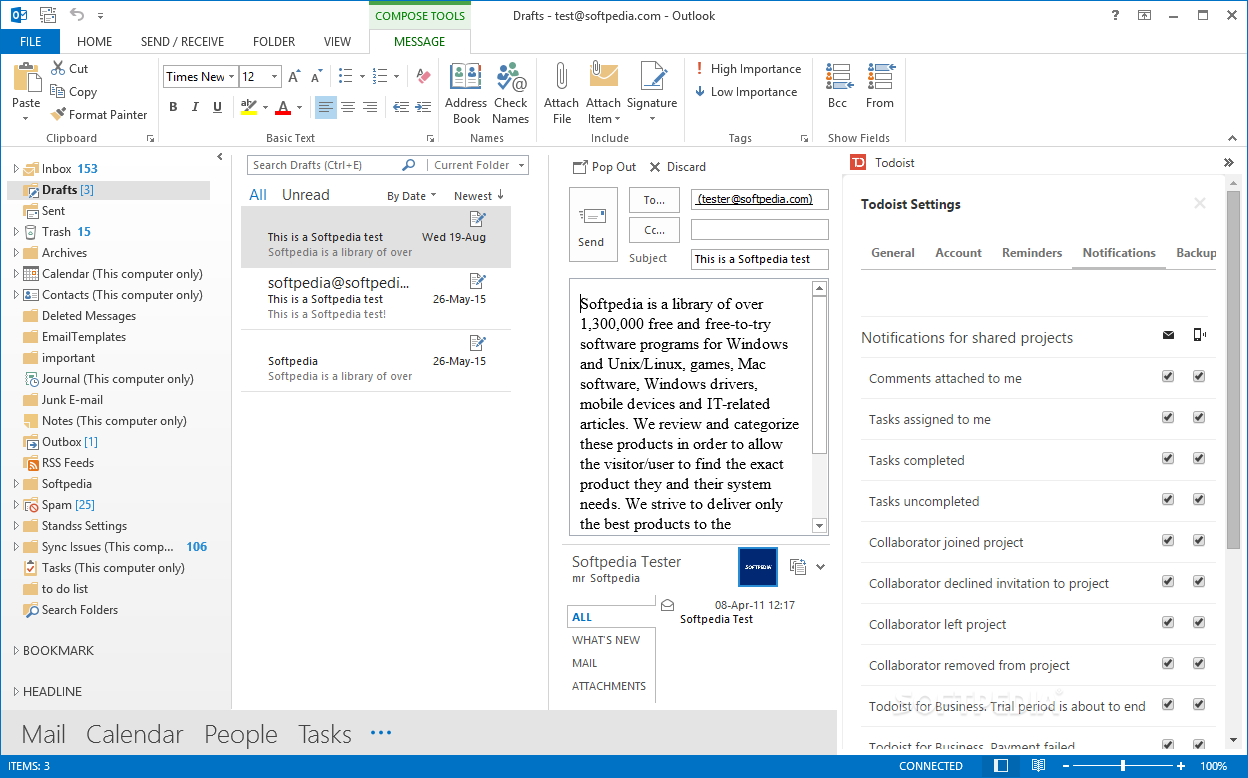
Task: Clear all formatting with eraser icon
Action: tap(423, 76)
